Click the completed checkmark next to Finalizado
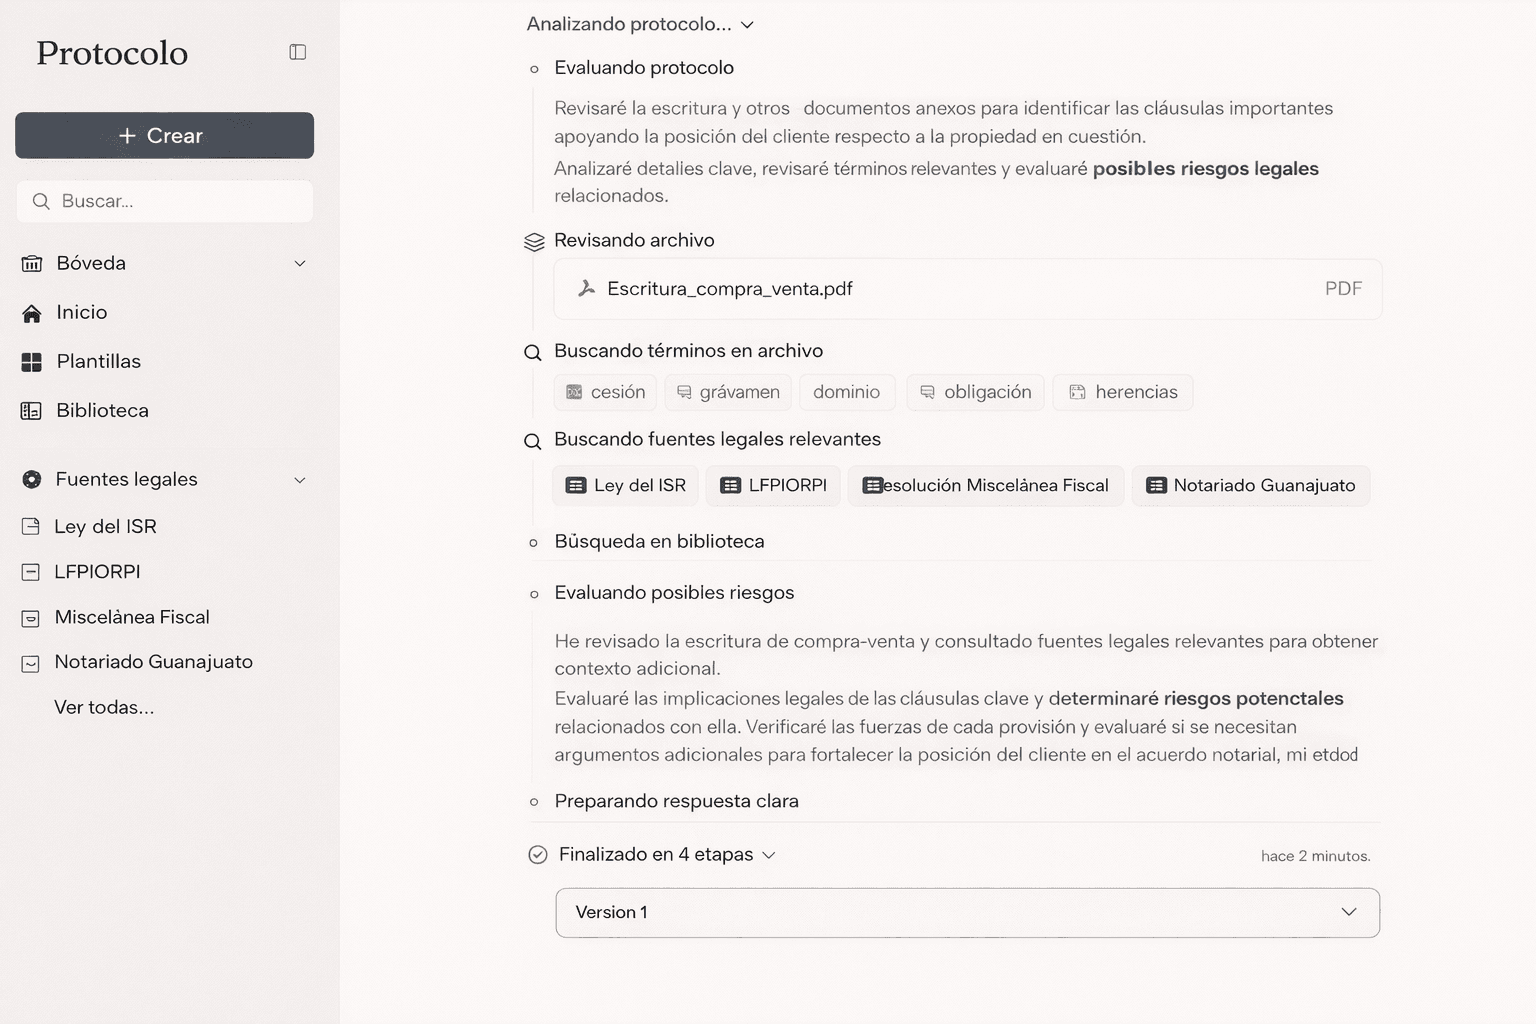 point(536,854)
